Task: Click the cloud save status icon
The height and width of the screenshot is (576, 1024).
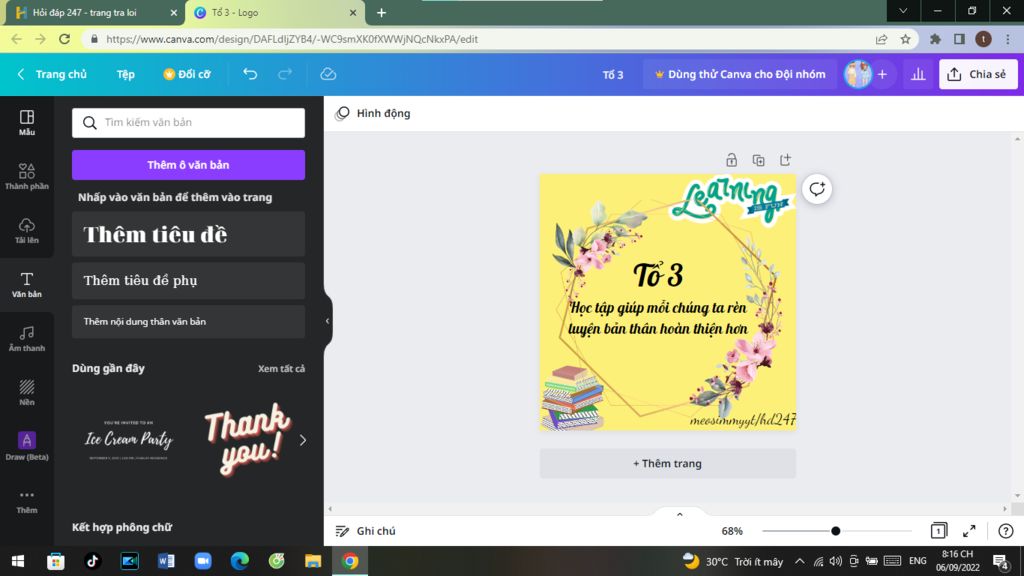Action: [x=328, y=74]
